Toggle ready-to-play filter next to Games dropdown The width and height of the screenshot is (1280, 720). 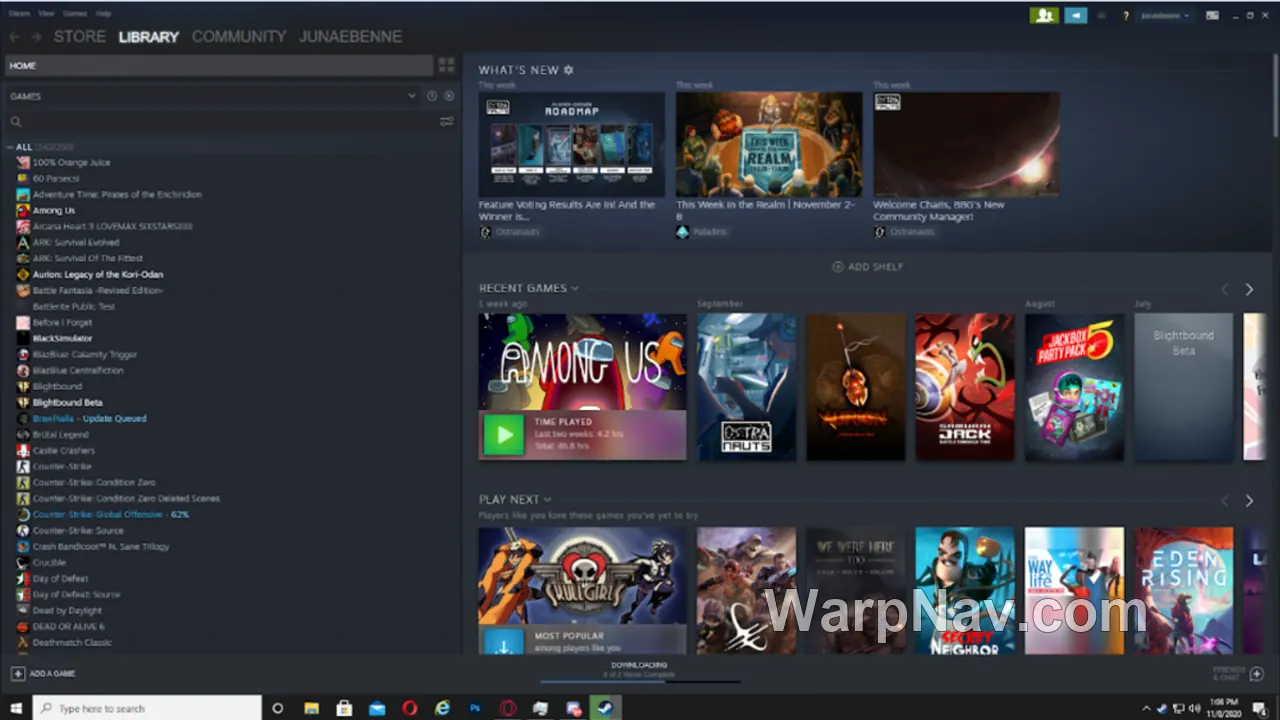[x=449, y=96]
